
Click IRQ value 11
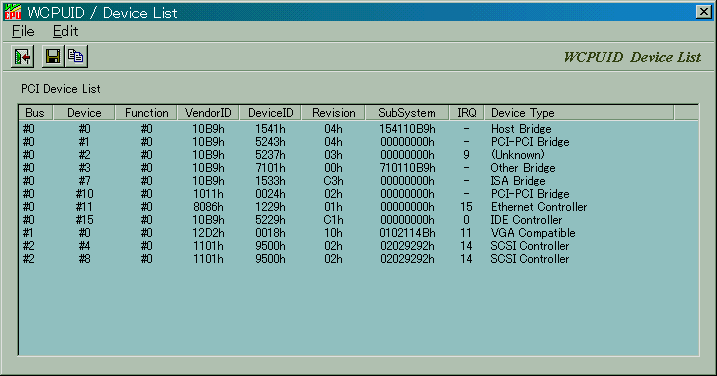tap(466, 233)
